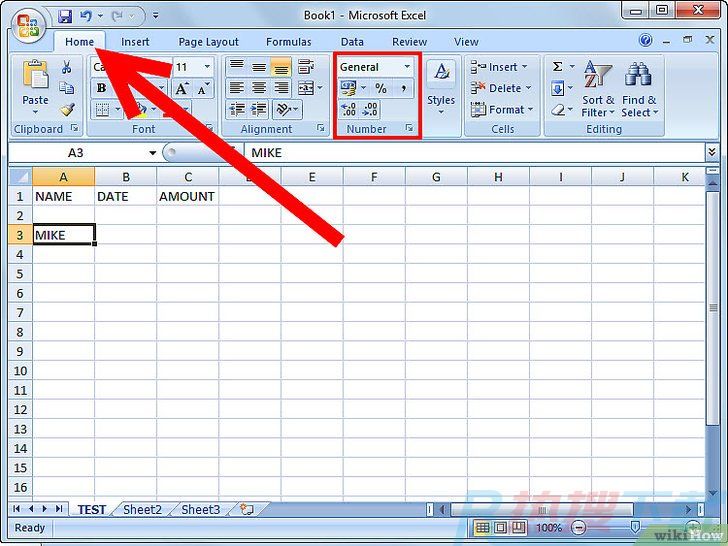Apply Accounting Number Format
Viewport: 728px width, 546px height.
coord(349,88)
